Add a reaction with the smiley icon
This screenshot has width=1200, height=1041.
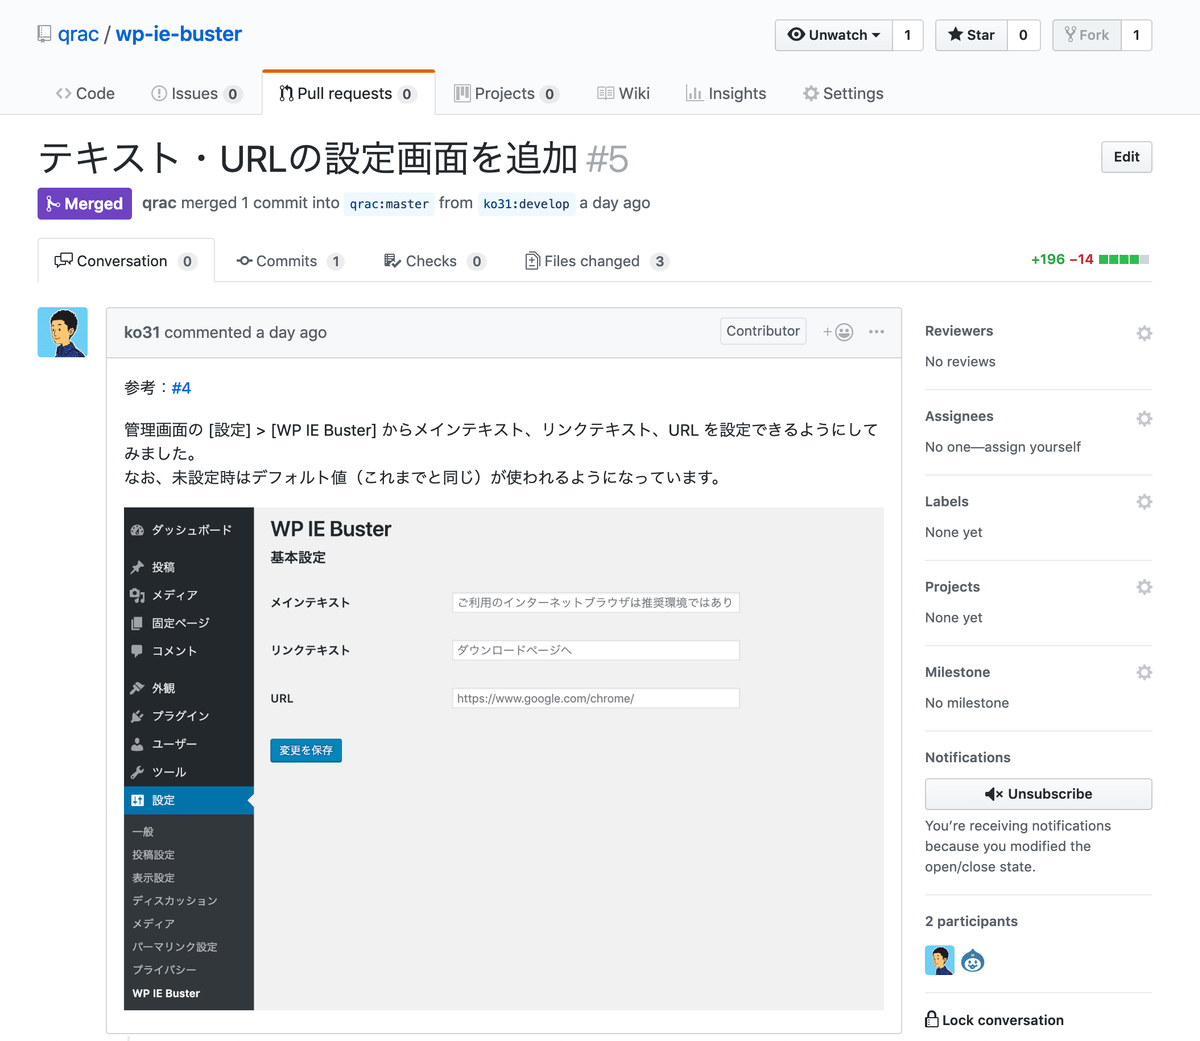[x=838, y=332]
